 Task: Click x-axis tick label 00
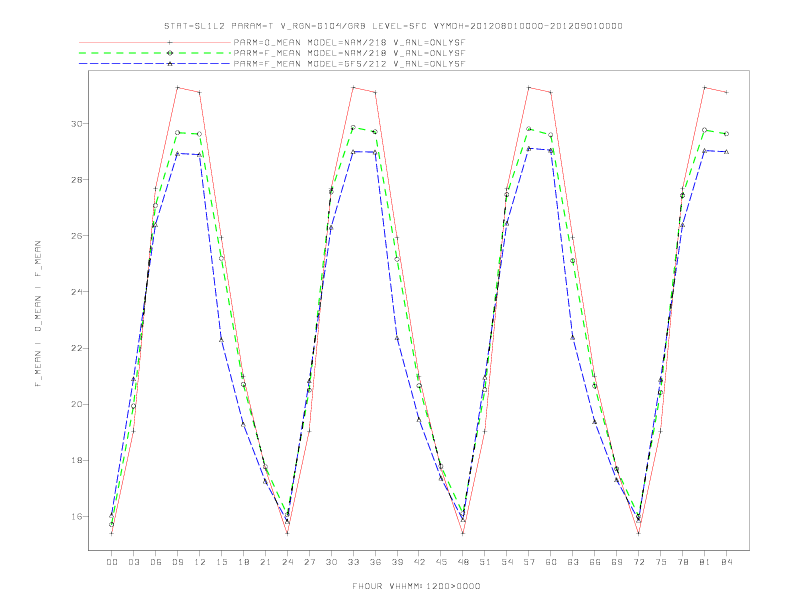pos(112,562)
